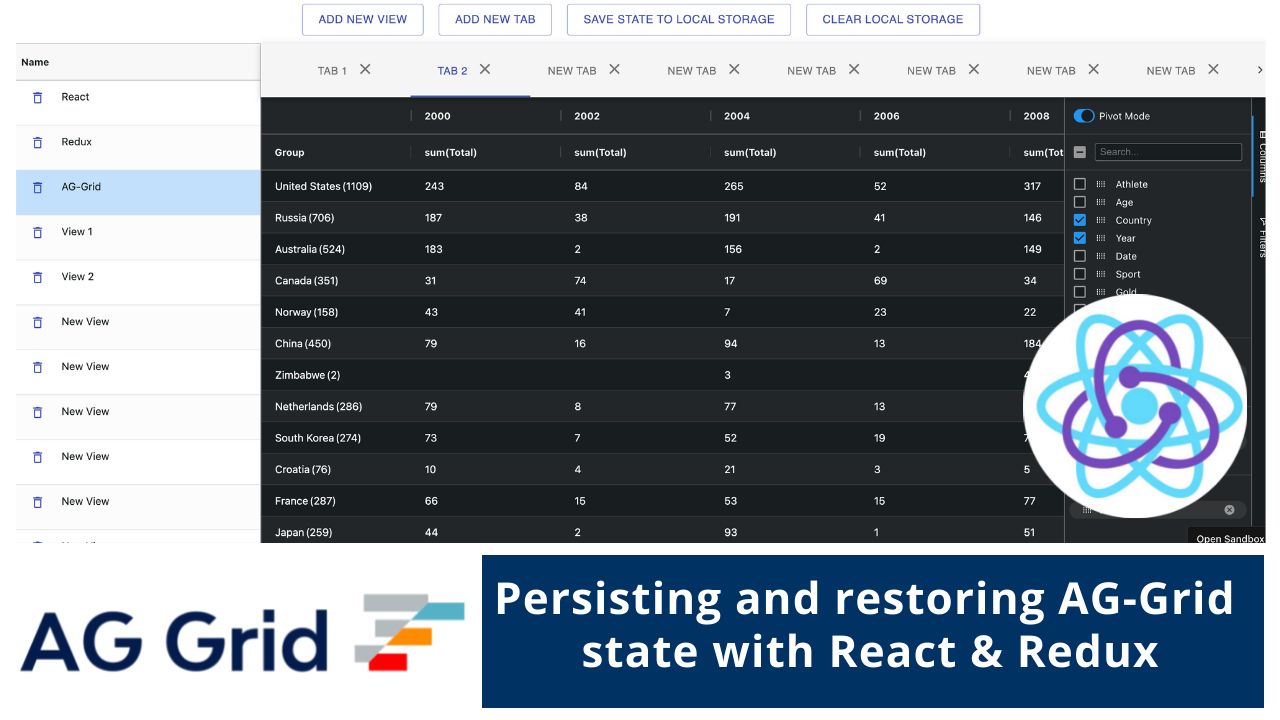1280x720 pixels.
Task: Switch to TAB 1
Action: pos(332,70)
